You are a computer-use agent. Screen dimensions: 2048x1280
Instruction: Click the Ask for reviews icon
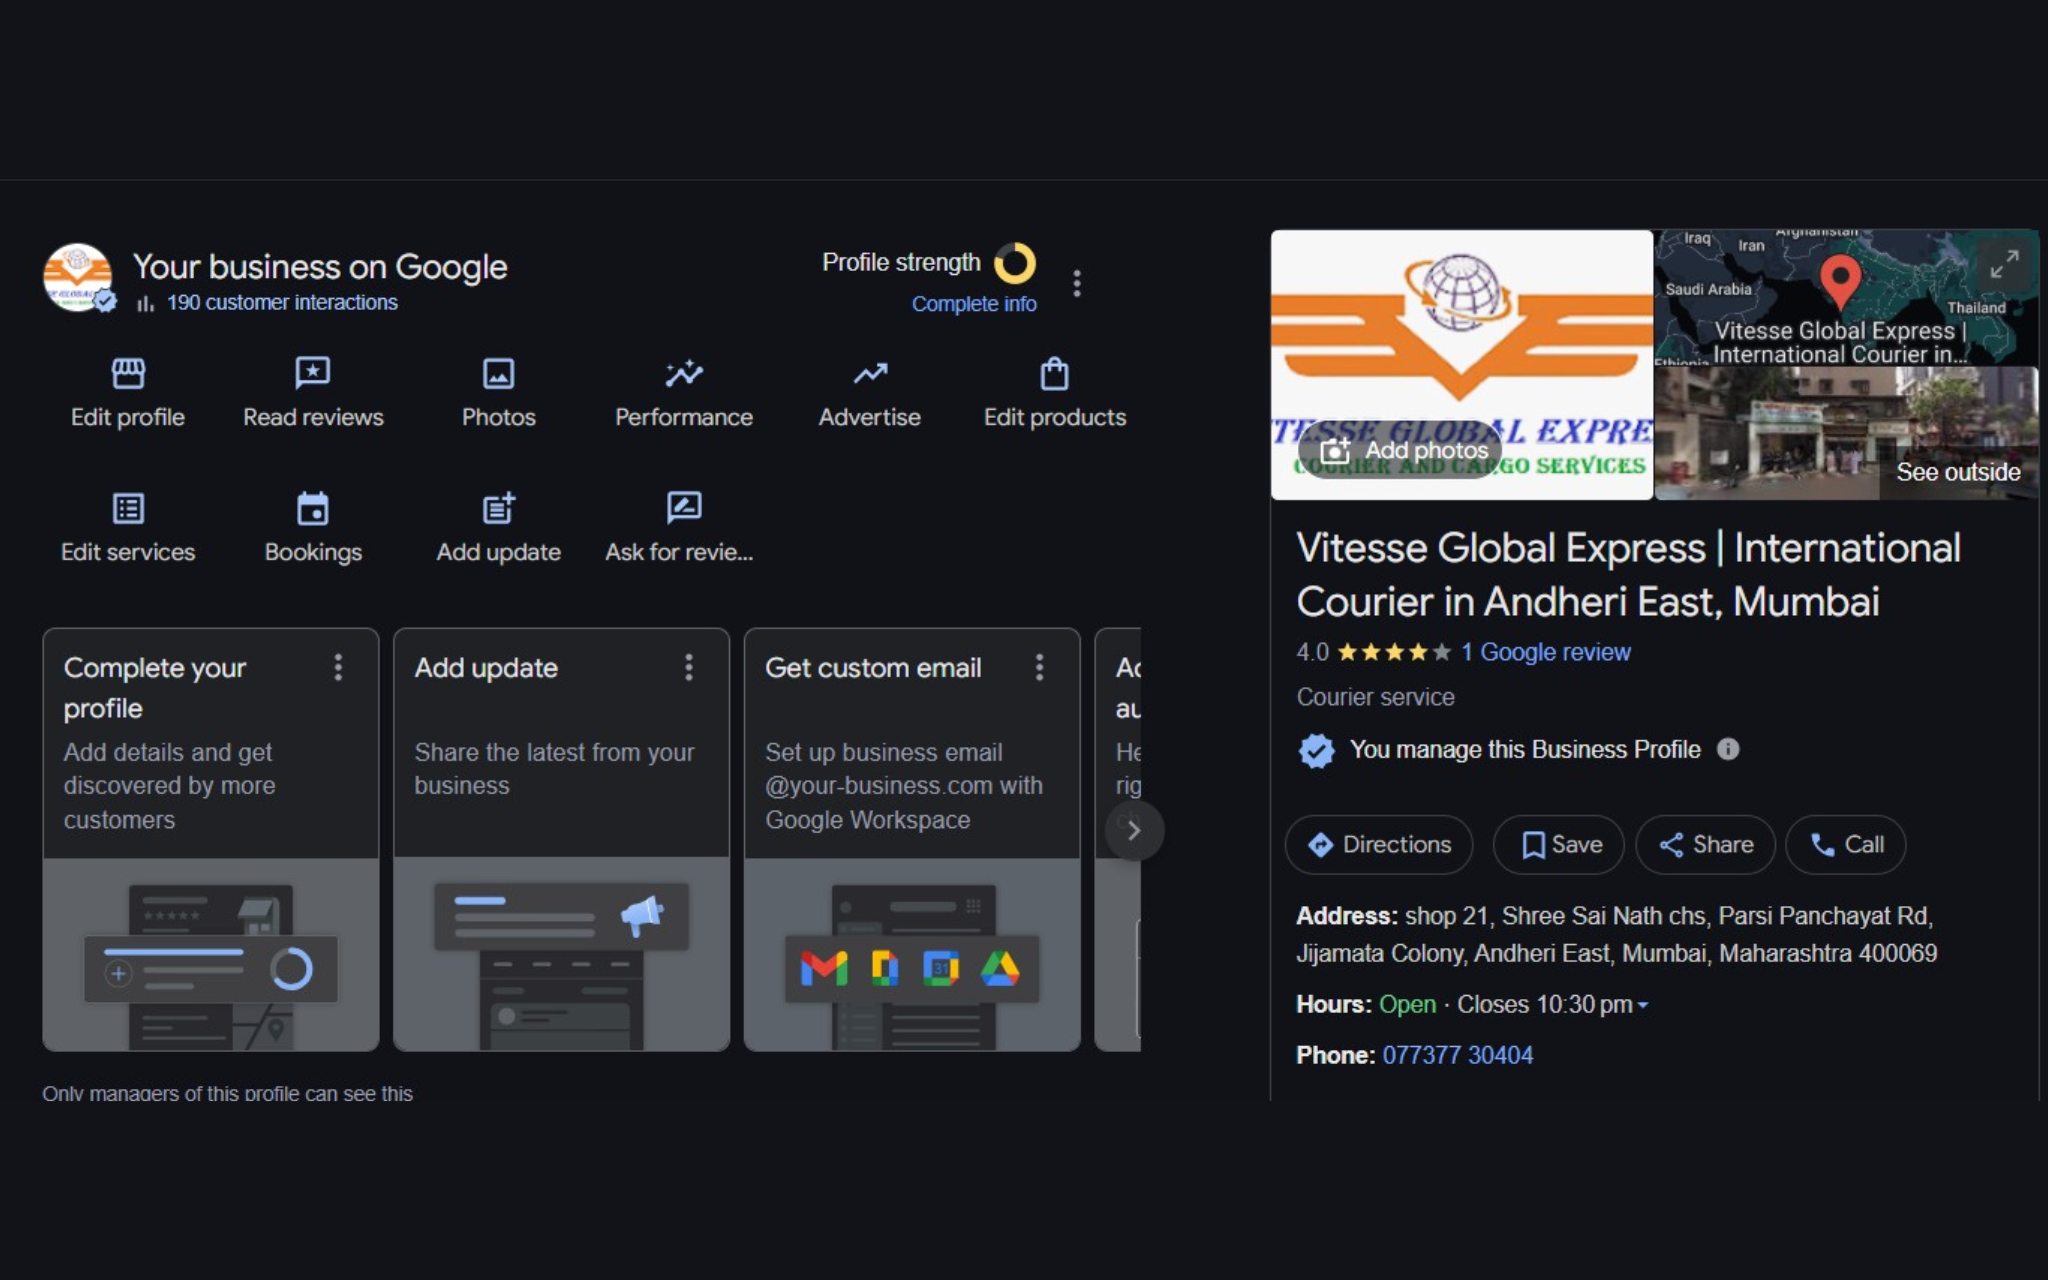pyautogui.click(x=684, y=508)
